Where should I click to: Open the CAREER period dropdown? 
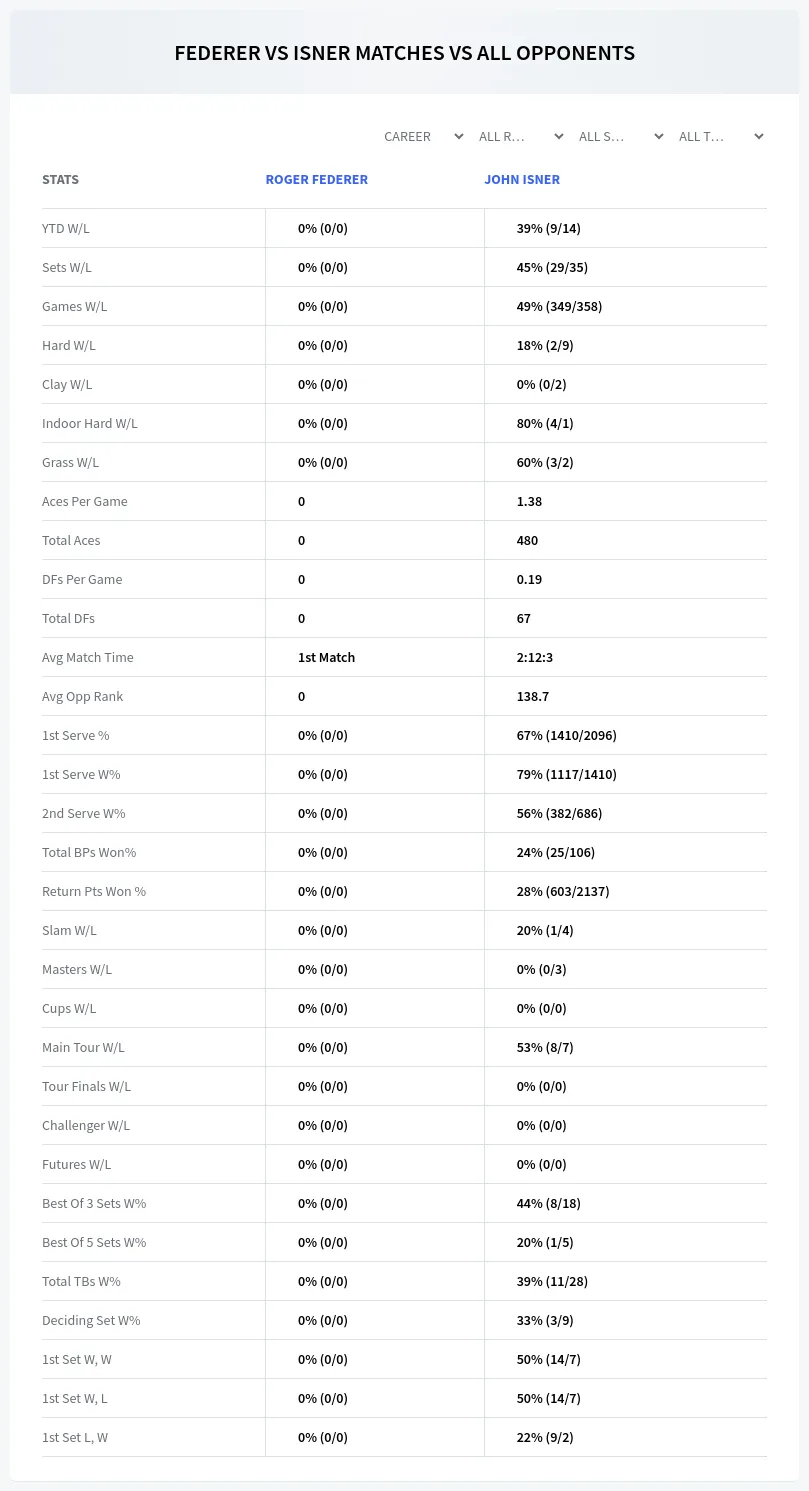[424, 136]
